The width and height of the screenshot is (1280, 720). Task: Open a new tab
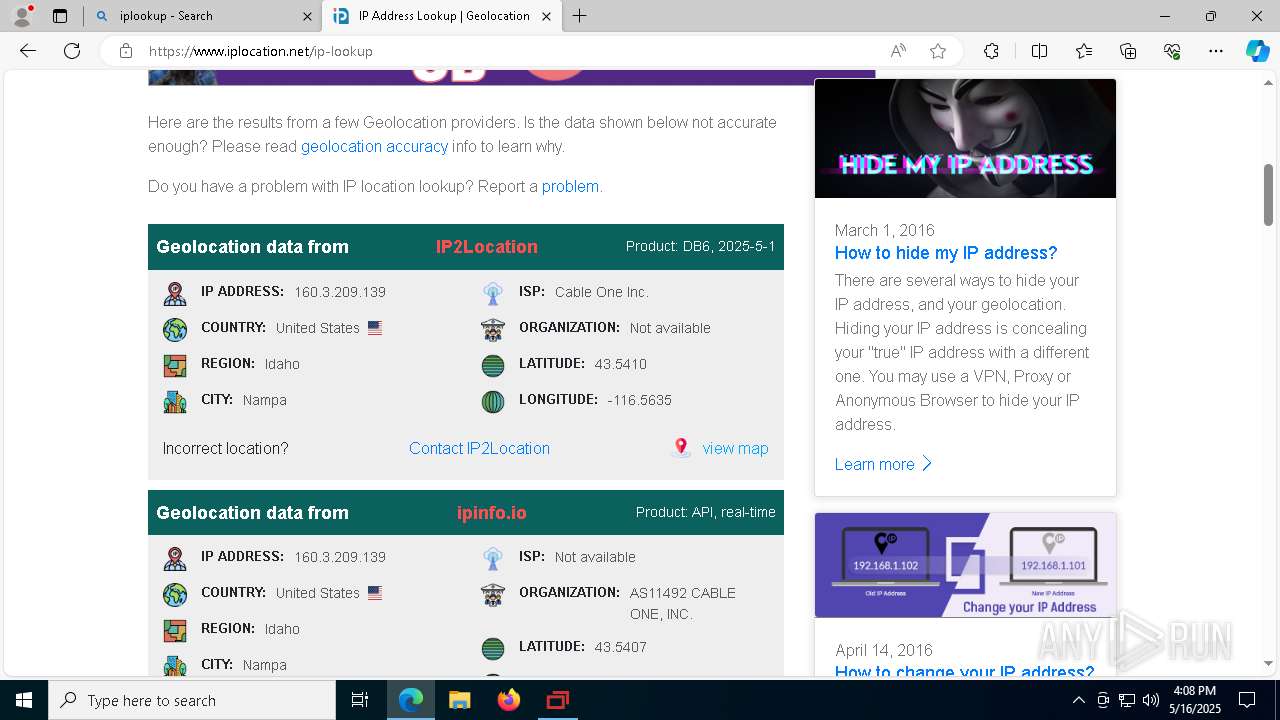pyautogui.click(x=579, y=16)
